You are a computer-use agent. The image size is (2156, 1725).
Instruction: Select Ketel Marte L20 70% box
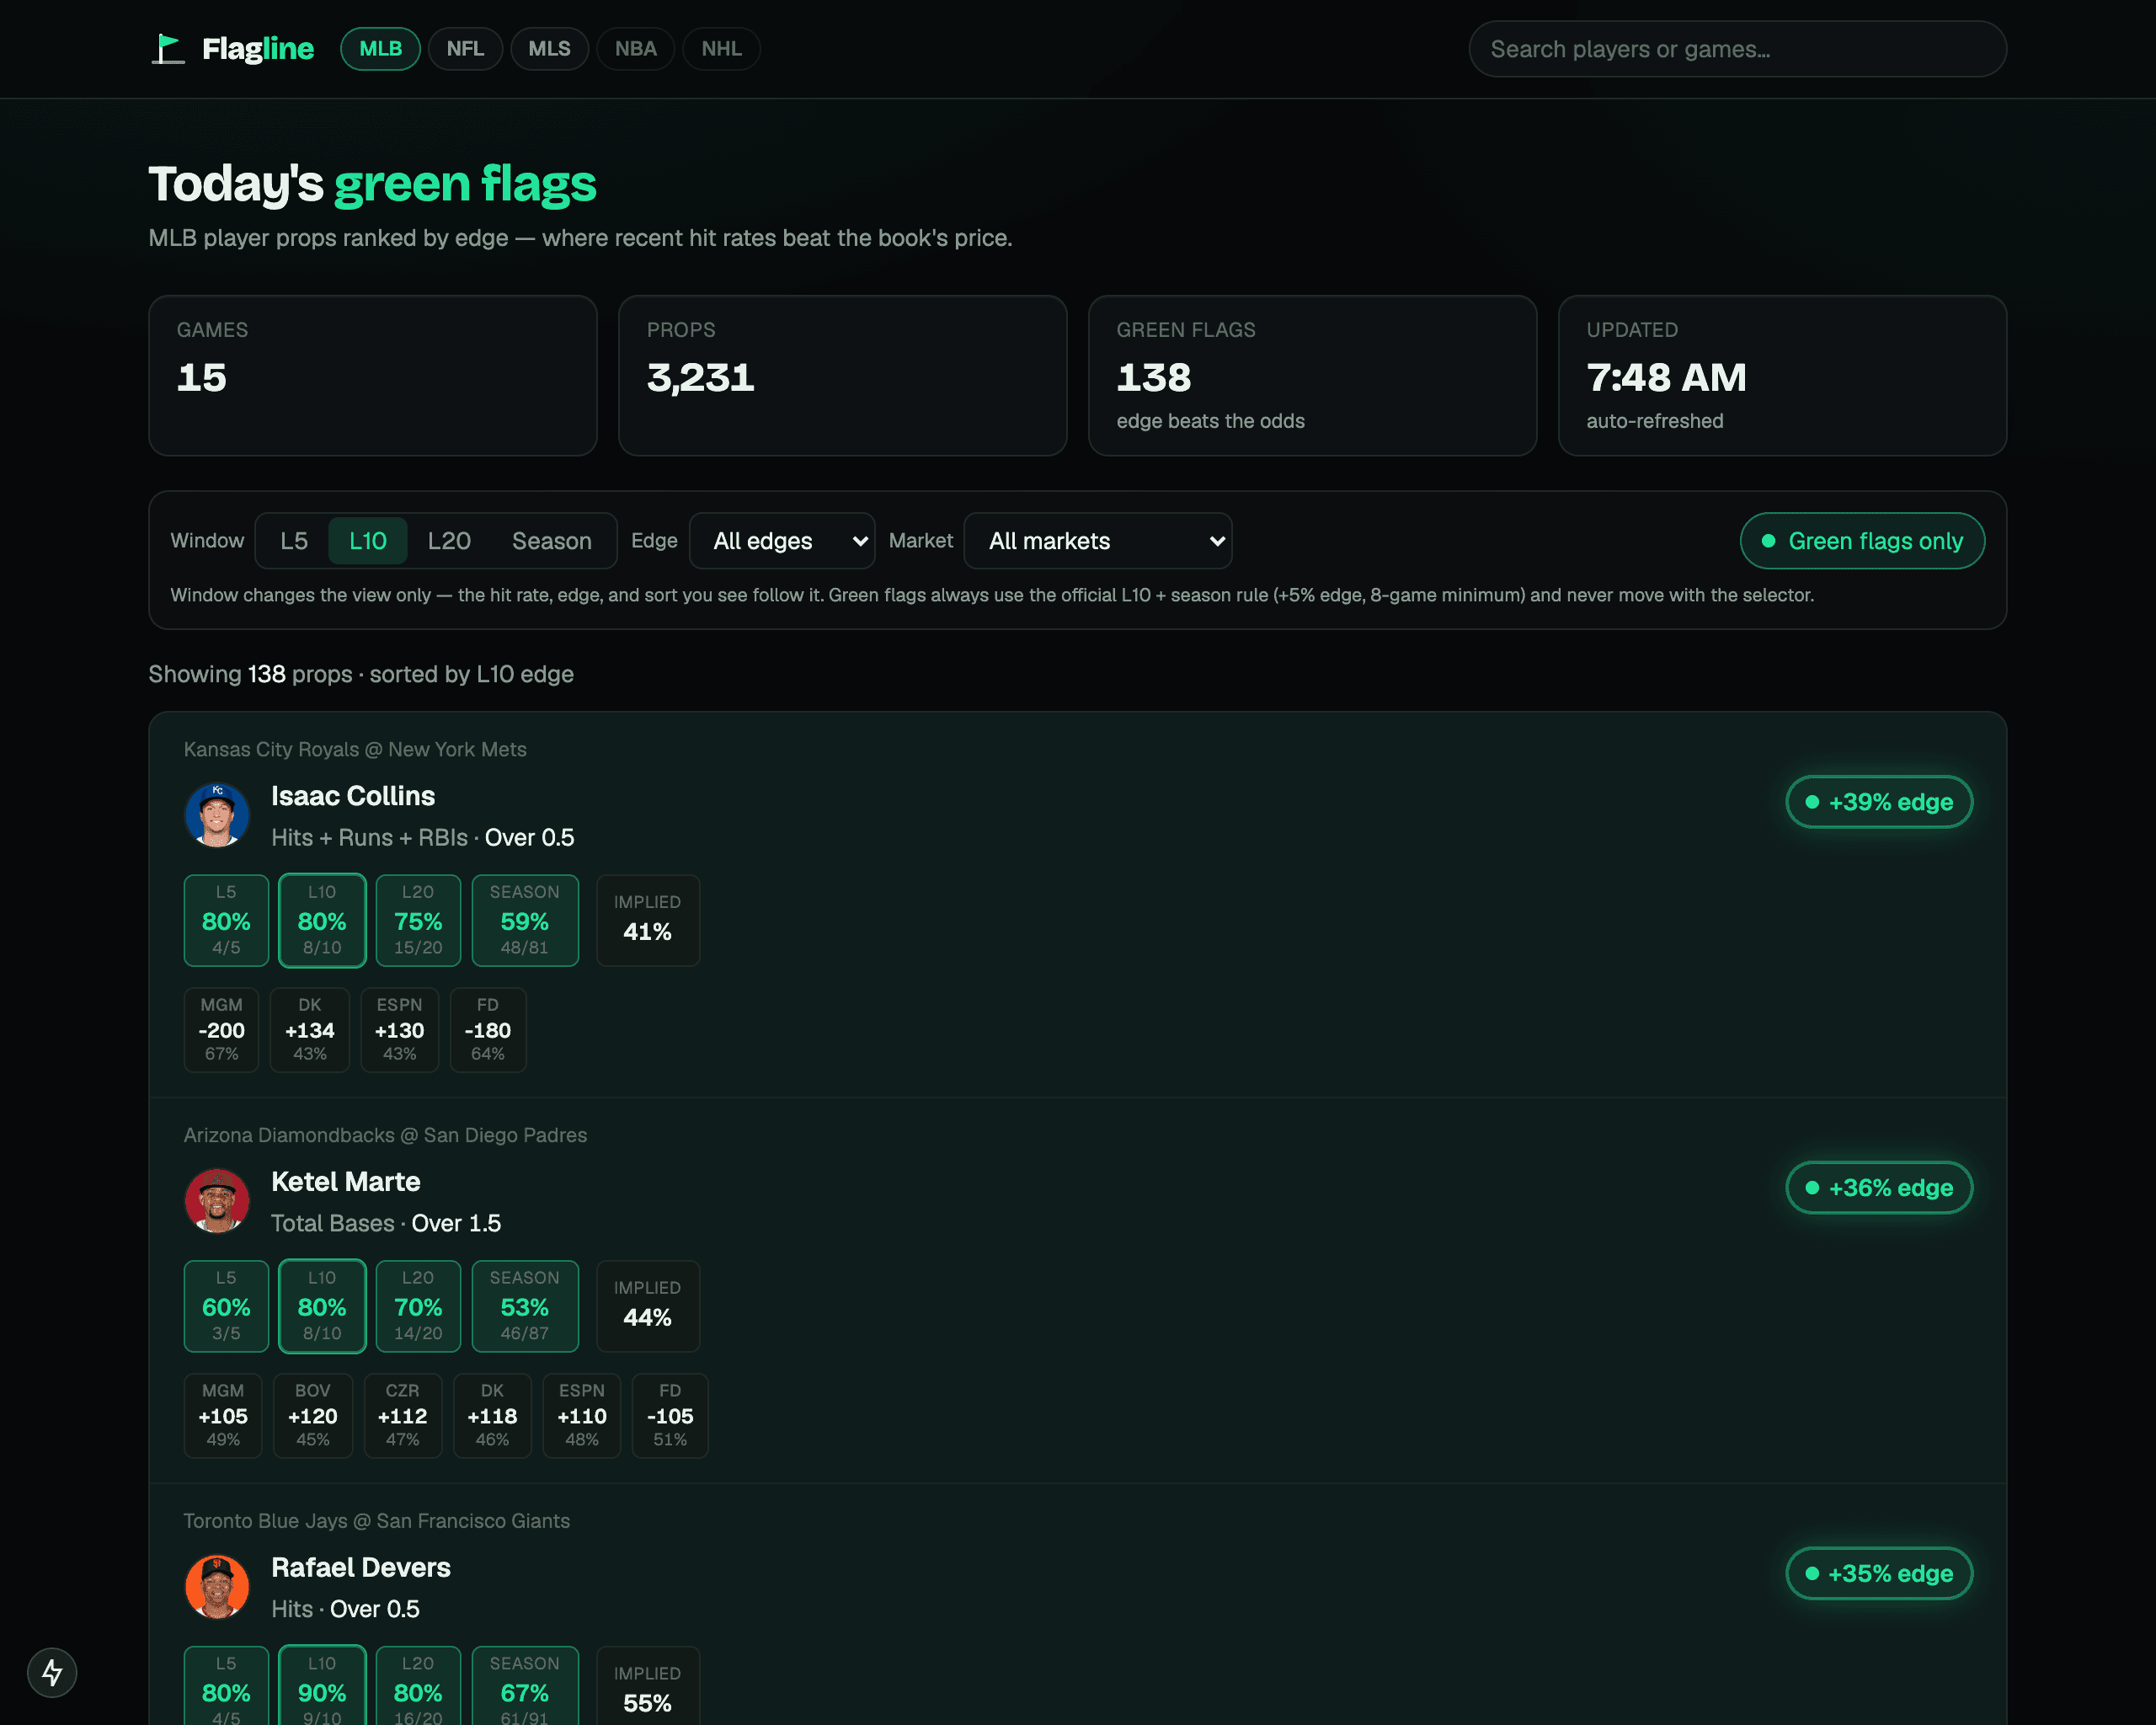click(418, 1307)
